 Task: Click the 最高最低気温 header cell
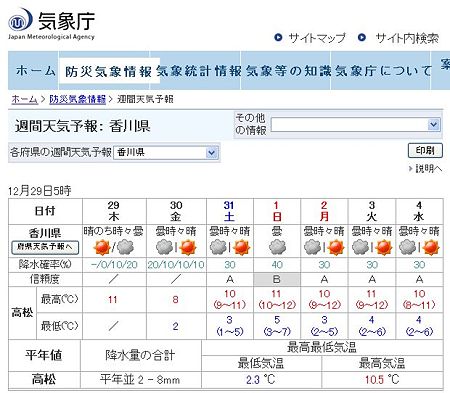[322, 347]
